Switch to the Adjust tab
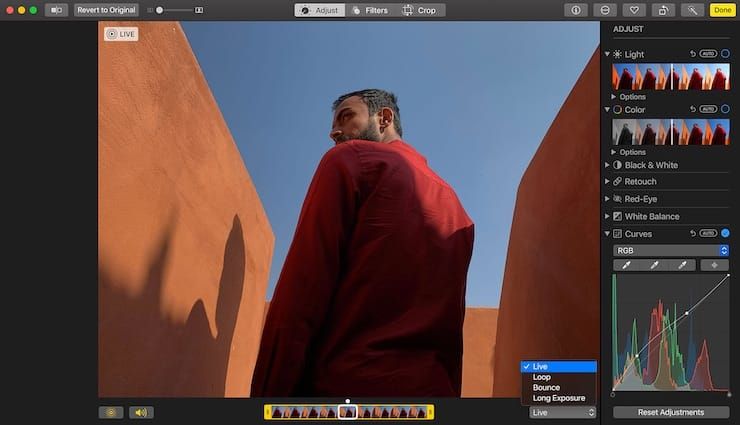 pos(320,10)
